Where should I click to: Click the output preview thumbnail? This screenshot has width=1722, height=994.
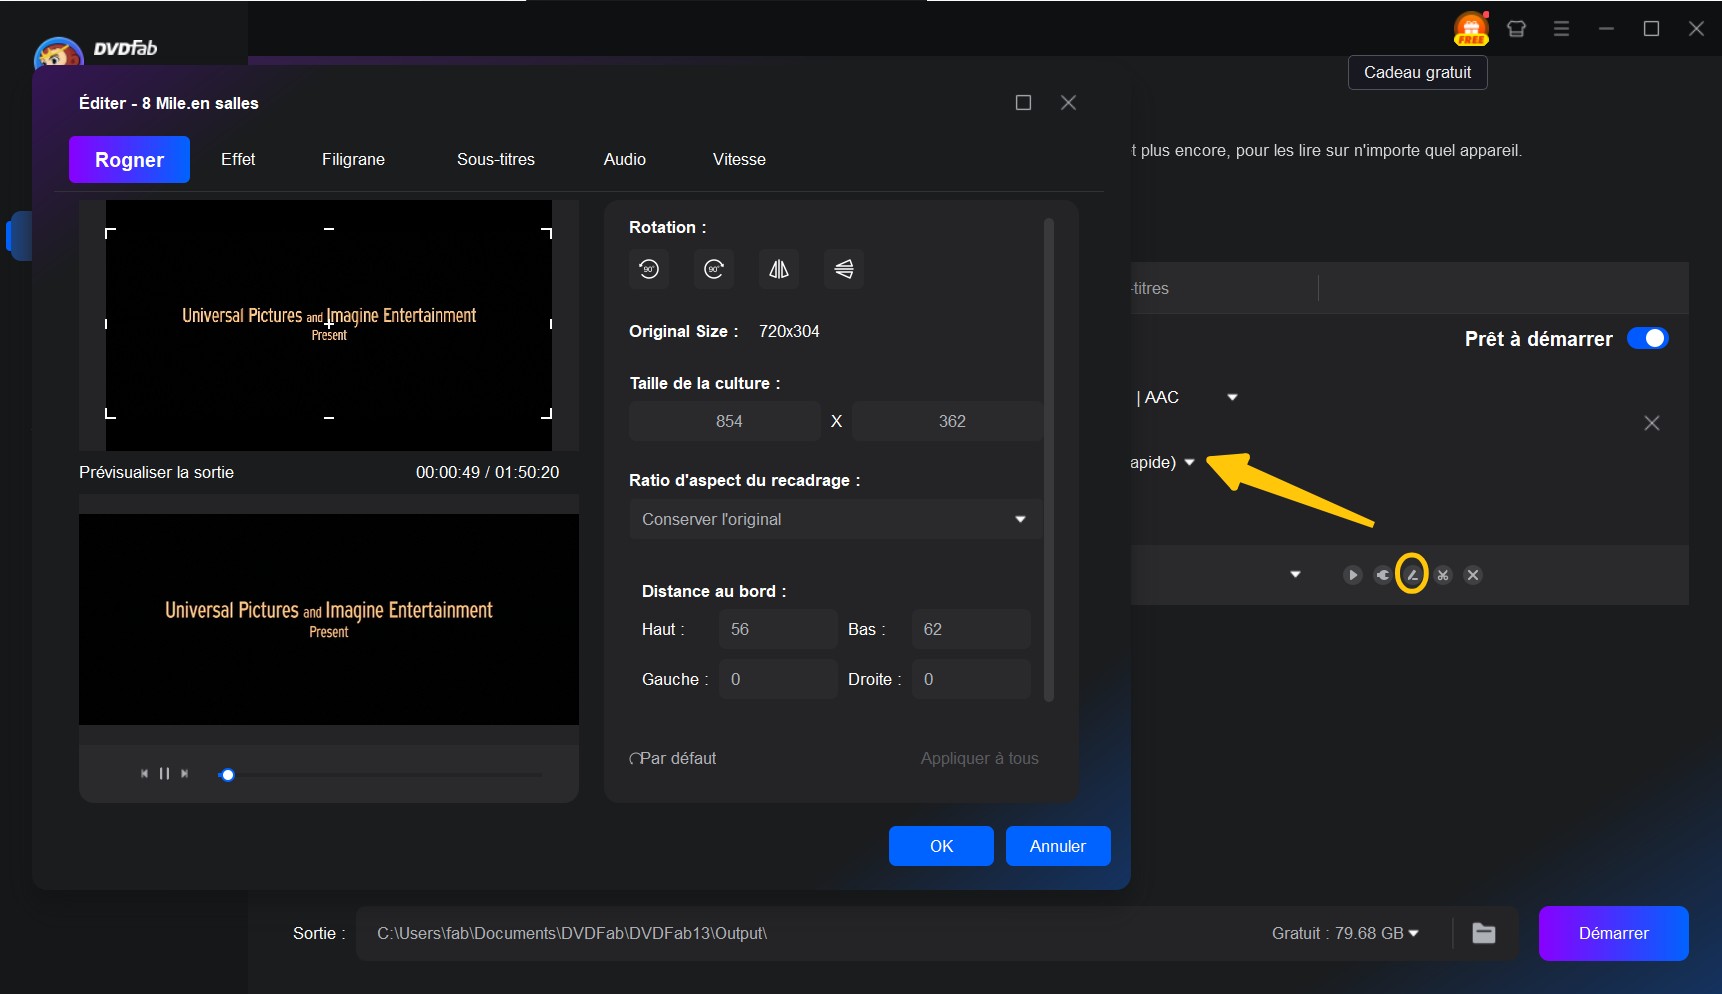pyautogui.click(x=329, y=619)
